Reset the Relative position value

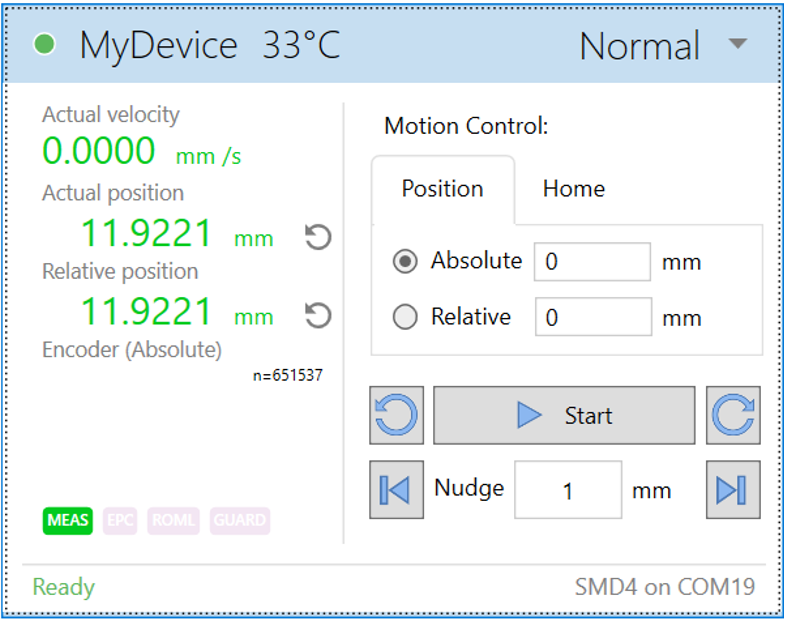tap(318, 316)
